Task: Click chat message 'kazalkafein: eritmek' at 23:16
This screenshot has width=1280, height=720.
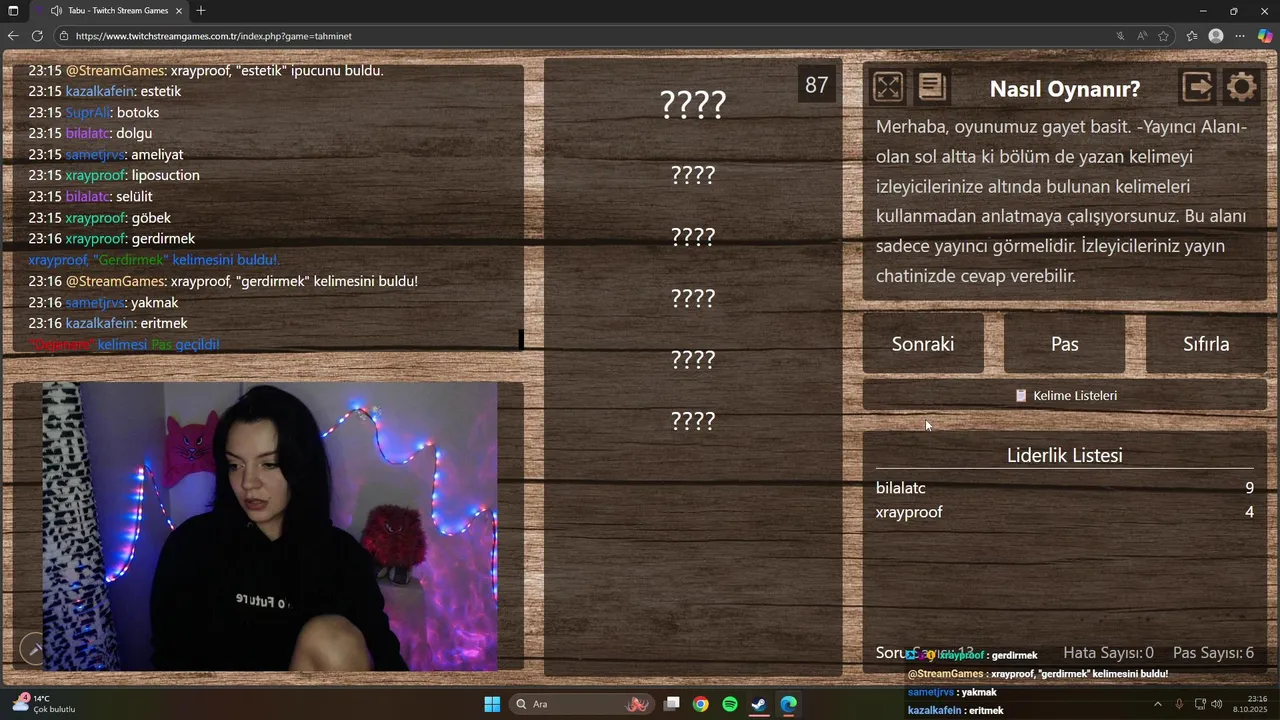Action: pos(108,323)
